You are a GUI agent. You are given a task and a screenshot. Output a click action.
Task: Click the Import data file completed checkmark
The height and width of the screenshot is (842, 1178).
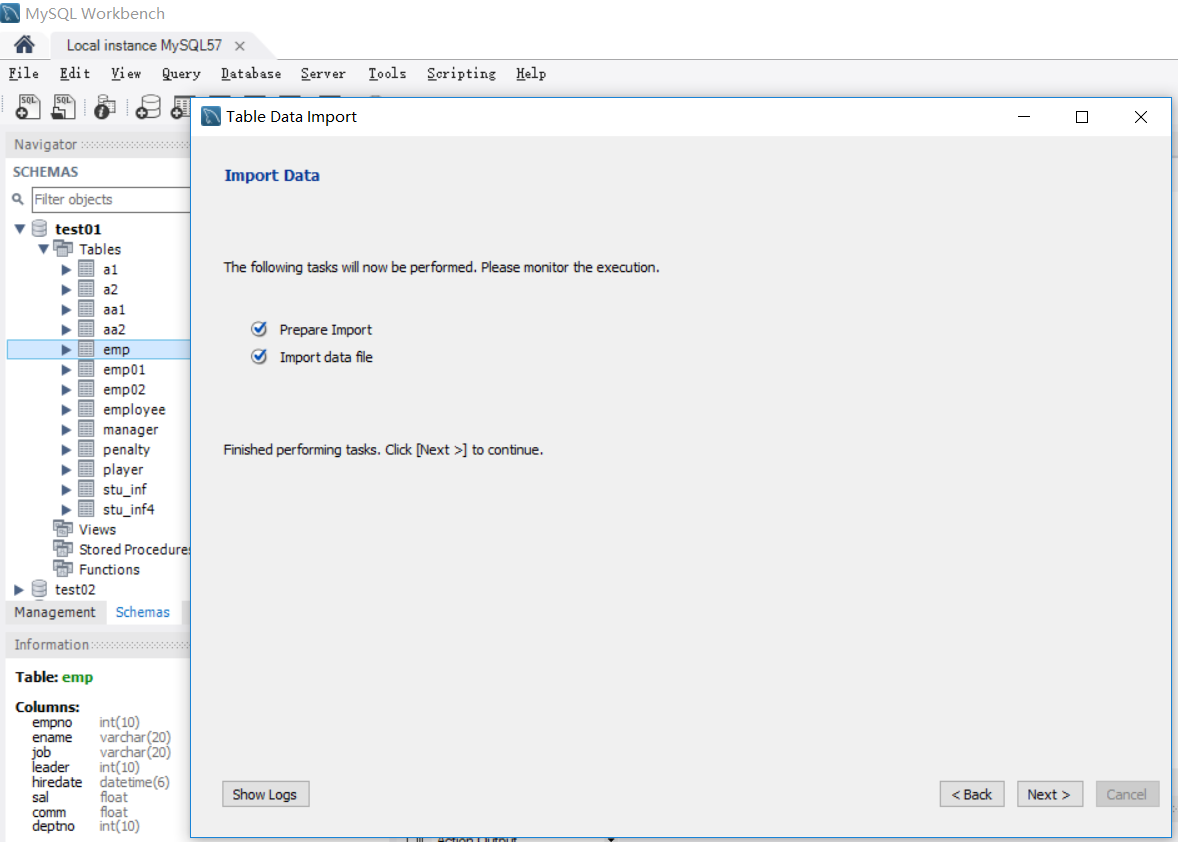click(259, 357)
